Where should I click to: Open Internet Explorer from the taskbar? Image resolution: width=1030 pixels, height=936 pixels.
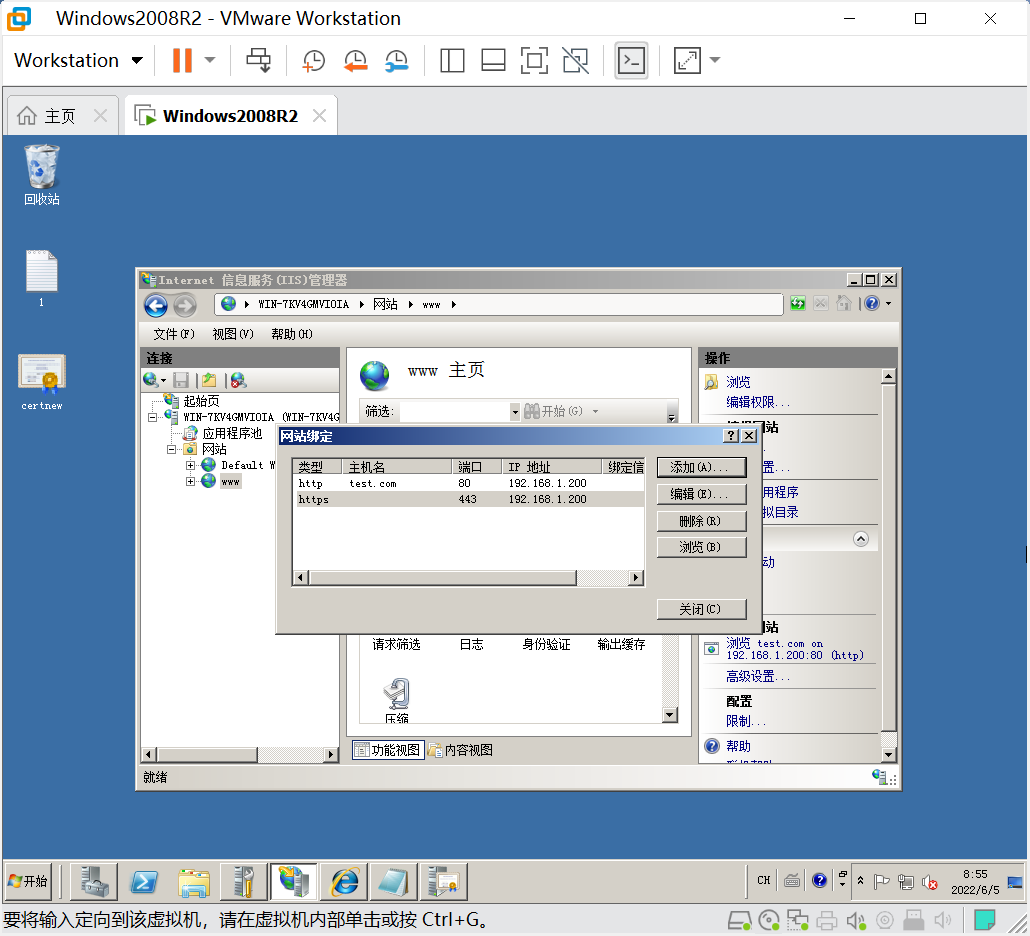pos(344,882)
